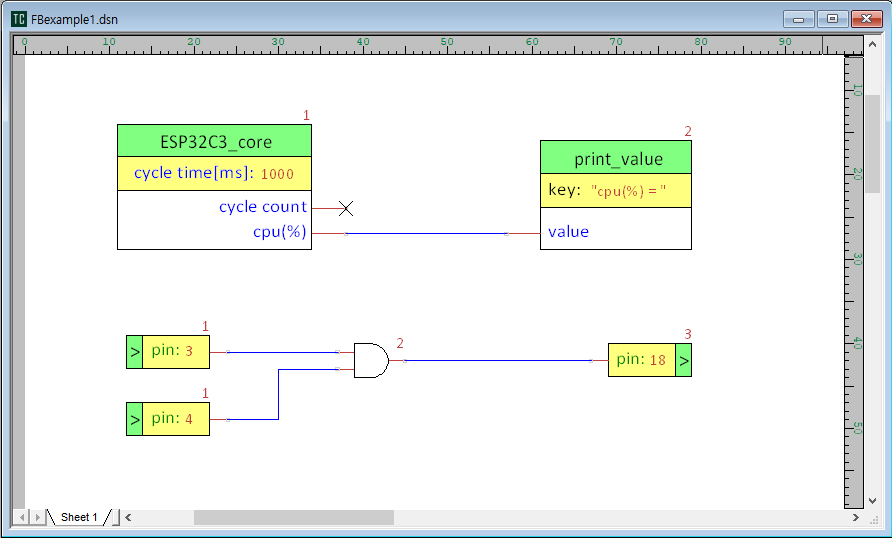Click next sheet tab navigation arrow
Image resolution: width=892 pixels, height=538 pixels.
[38, 517]
